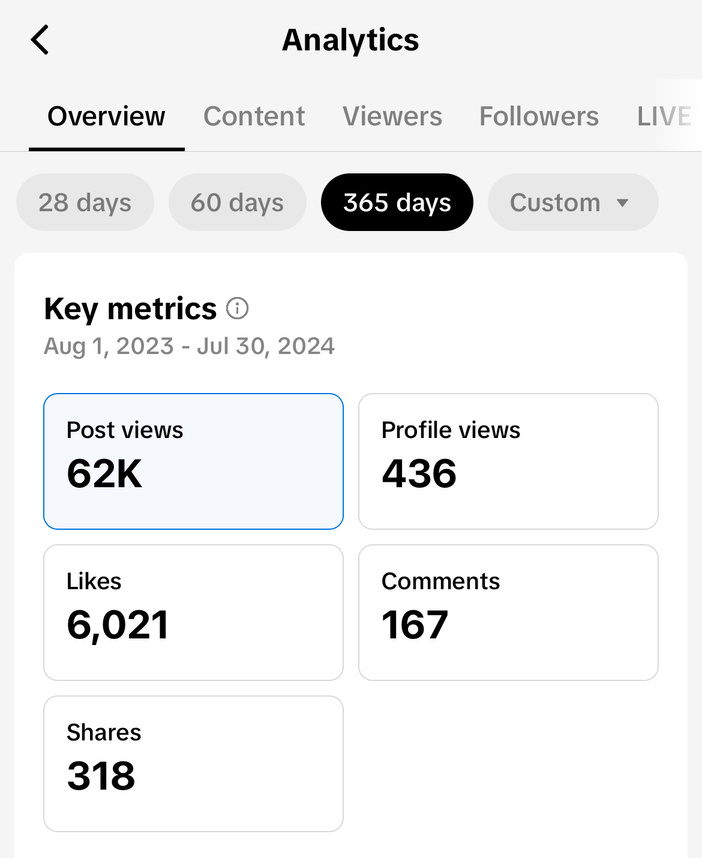Tap the Aug 1, 2023 date range text

[x=189, y=347]
